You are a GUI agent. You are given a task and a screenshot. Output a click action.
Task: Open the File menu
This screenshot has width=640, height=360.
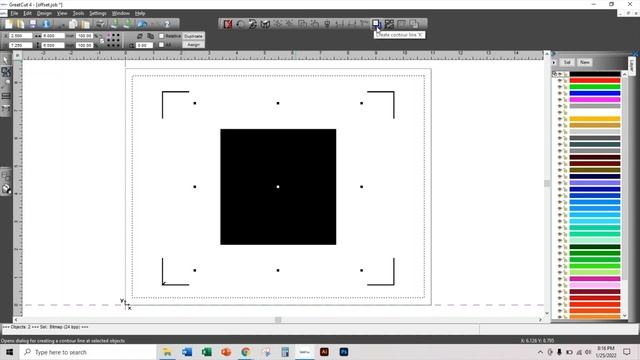14,13
